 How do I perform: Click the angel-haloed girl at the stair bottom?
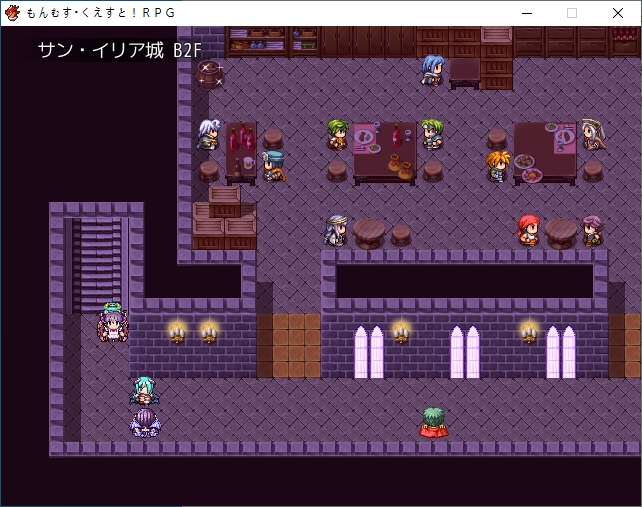[x=113, y=323]
